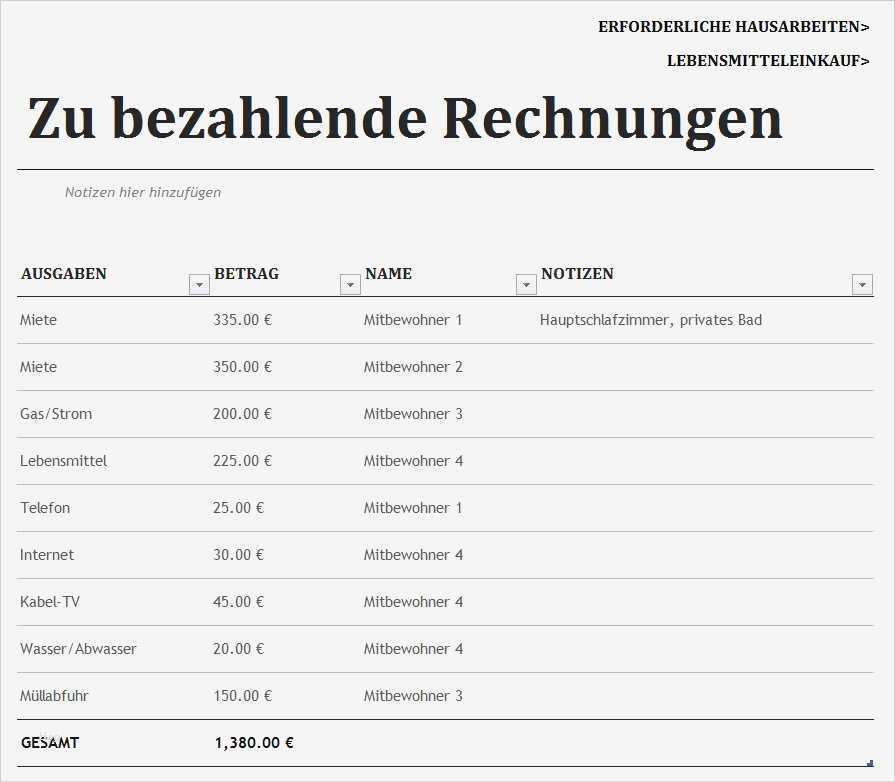The height and width of the screenshot is (782, 895).
Task: Select the BETRAG column header
Action: tap(247, 274)
